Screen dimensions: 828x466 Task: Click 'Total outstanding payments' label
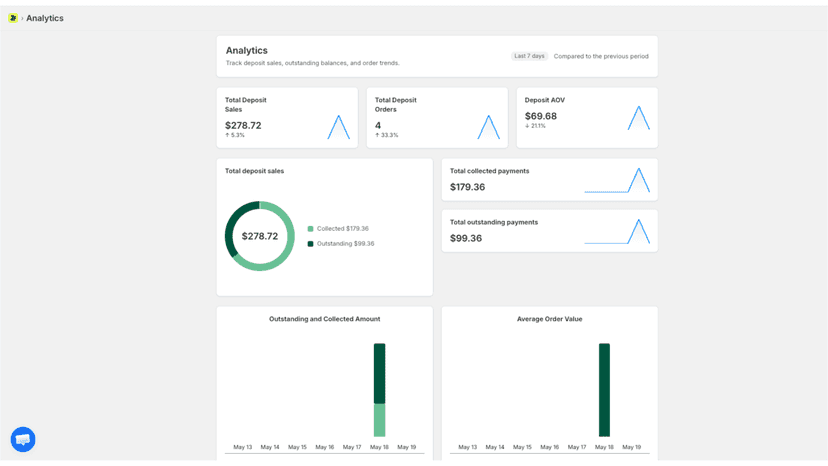pos(494,222)
